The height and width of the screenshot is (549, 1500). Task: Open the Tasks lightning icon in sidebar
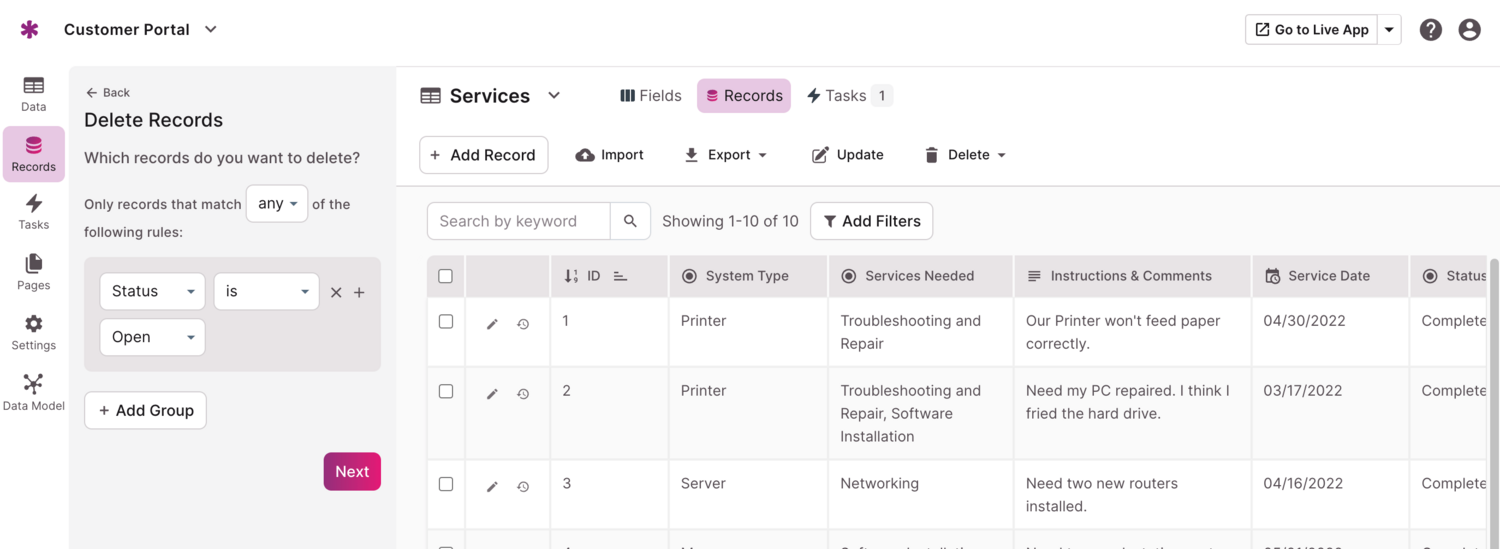coord(33,212)
